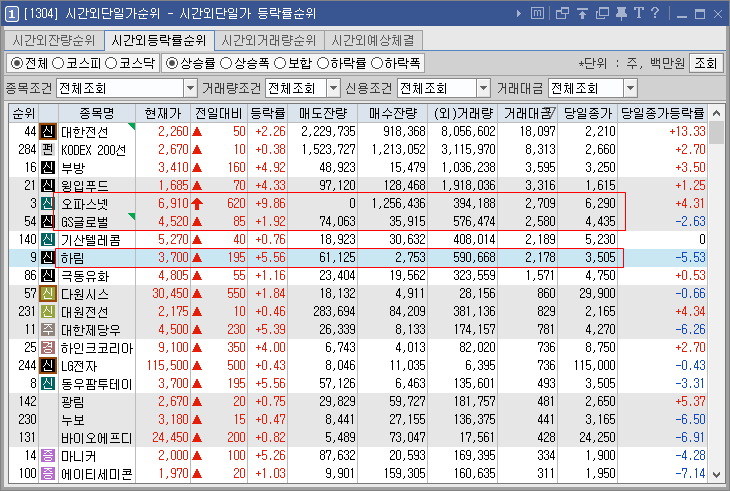Open the 종목조건 dropdown
Image resolution: width=730 pixels, height=491 pixels.
point(190,88)
